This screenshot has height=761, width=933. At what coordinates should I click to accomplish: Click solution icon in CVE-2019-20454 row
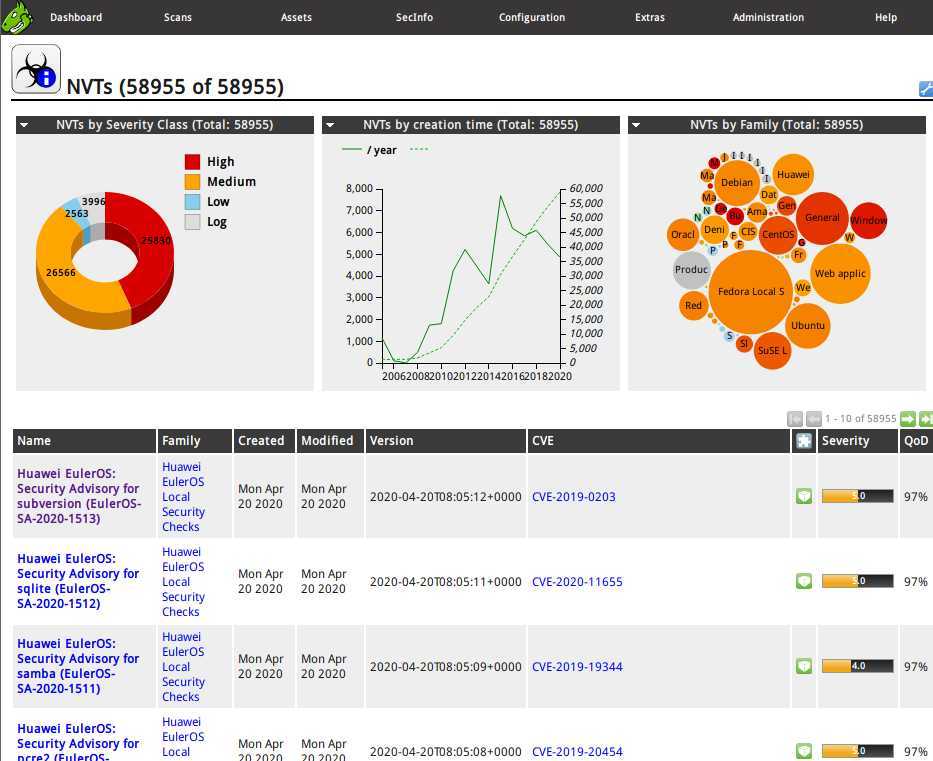click(804, 751)
